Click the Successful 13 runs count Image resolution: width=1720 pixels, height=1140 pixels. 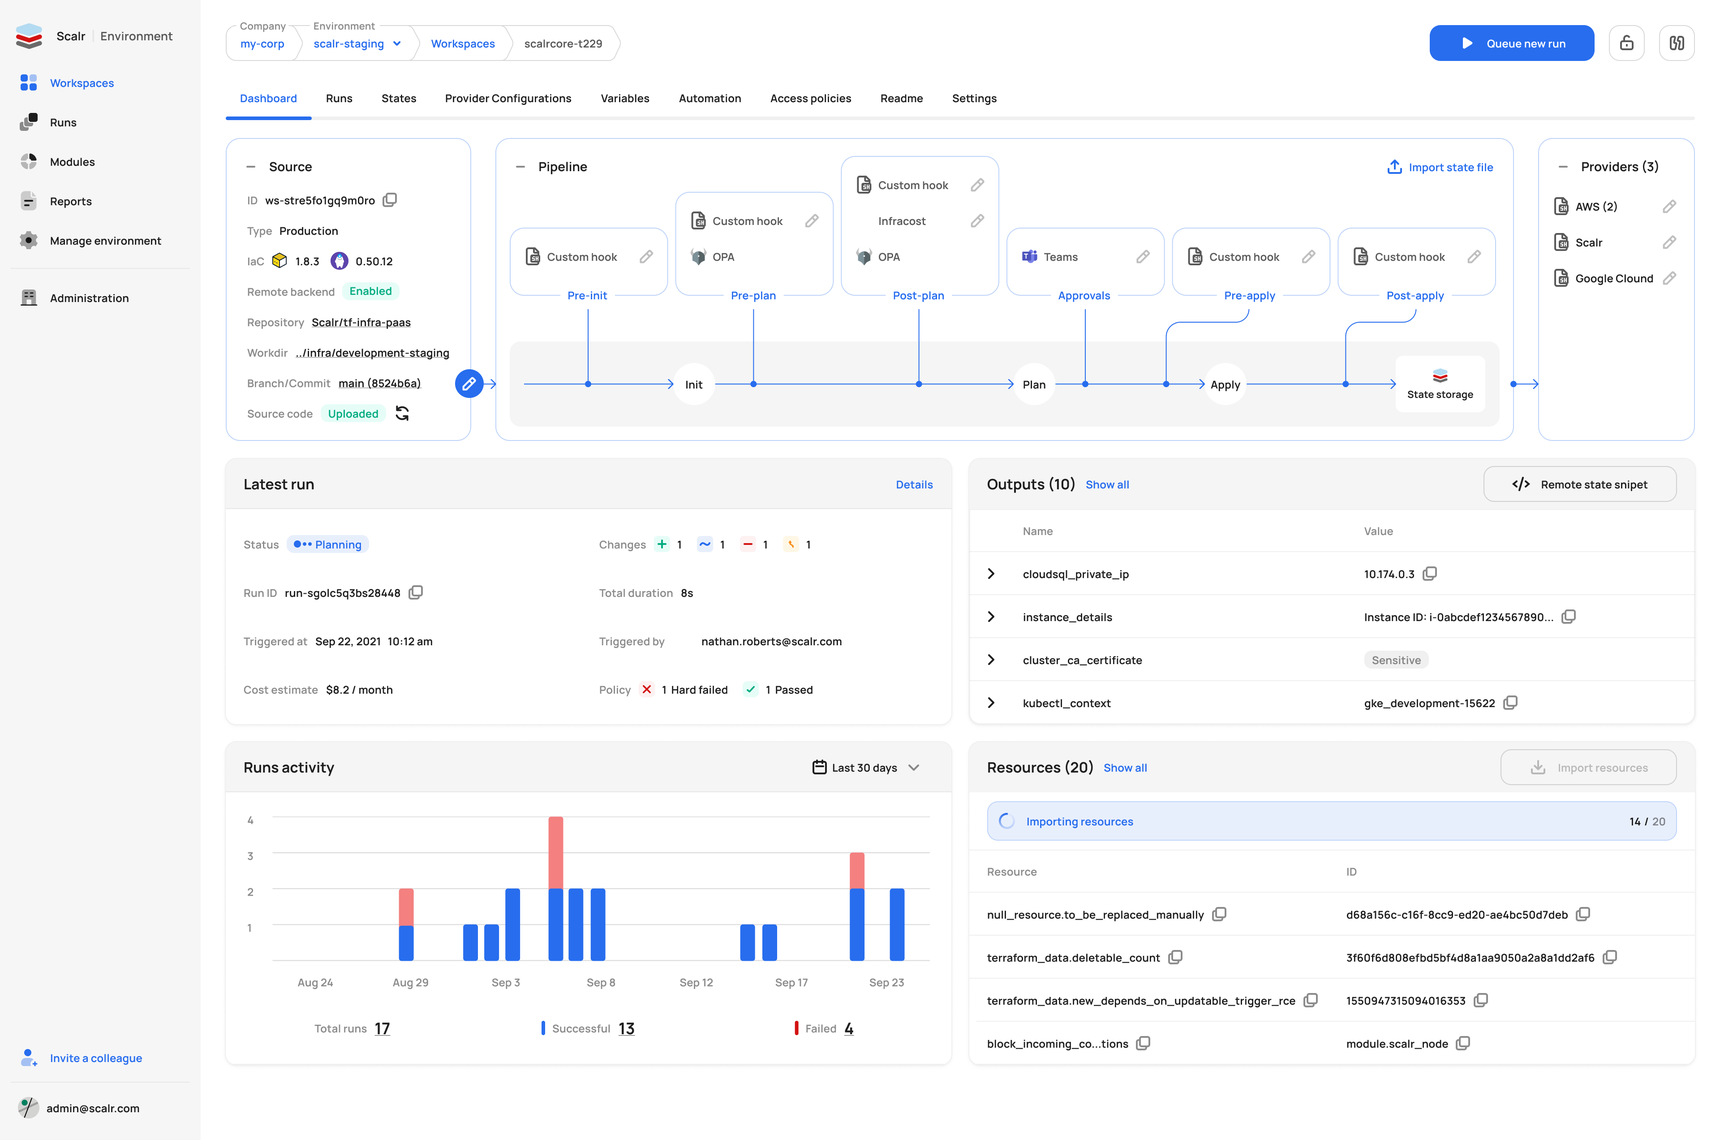pyautogui.click(x=627, y=1029)
